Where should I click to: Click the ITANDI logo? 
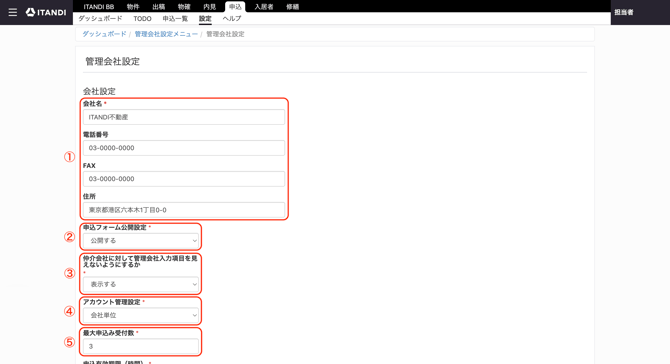click(x=46, y=12)
